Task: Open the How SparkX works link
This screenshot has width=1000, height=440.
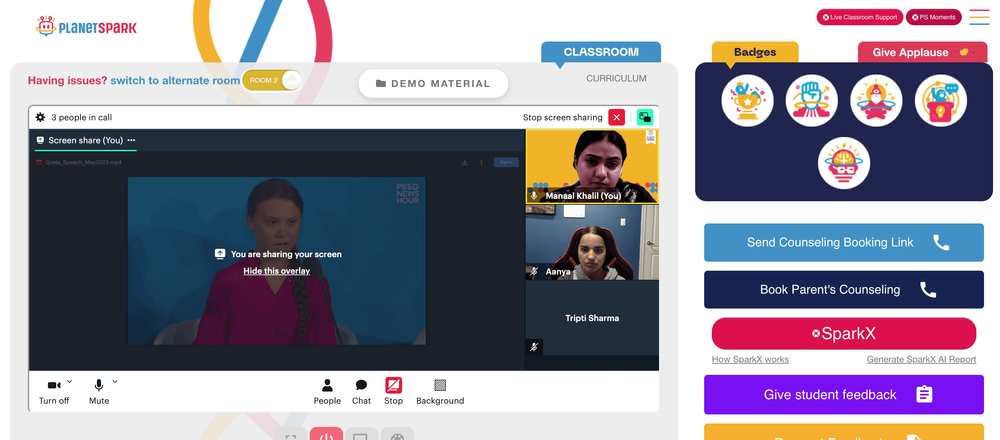Action: click(750, 360)
